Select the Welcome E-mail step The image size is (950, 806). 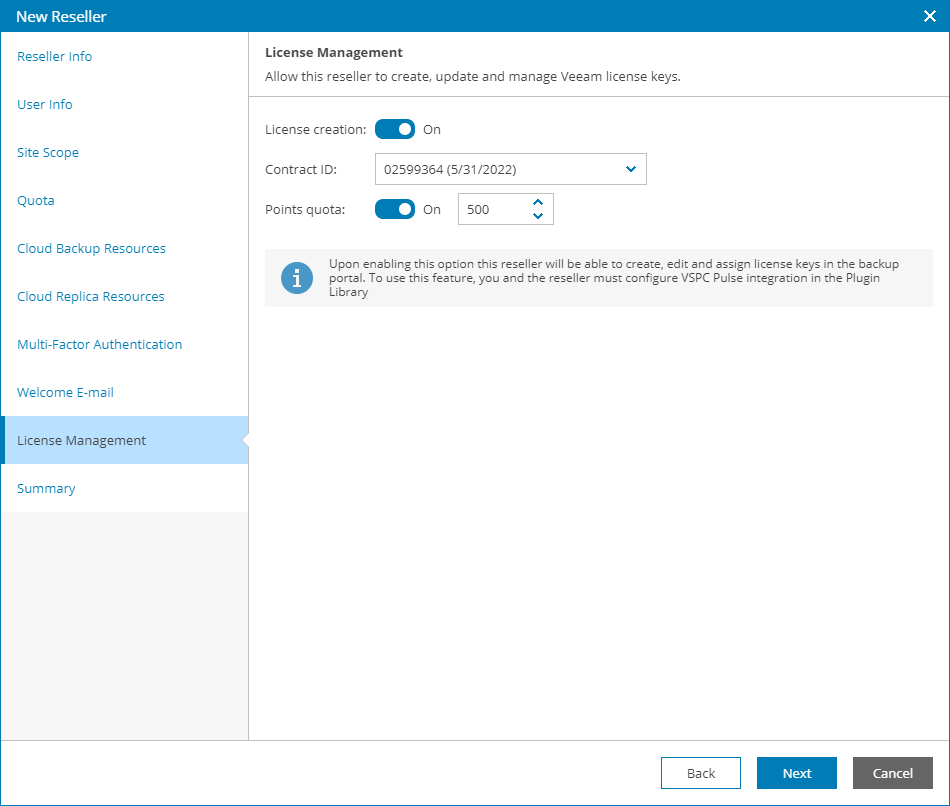pyautogui.click(x=66, y=393)
